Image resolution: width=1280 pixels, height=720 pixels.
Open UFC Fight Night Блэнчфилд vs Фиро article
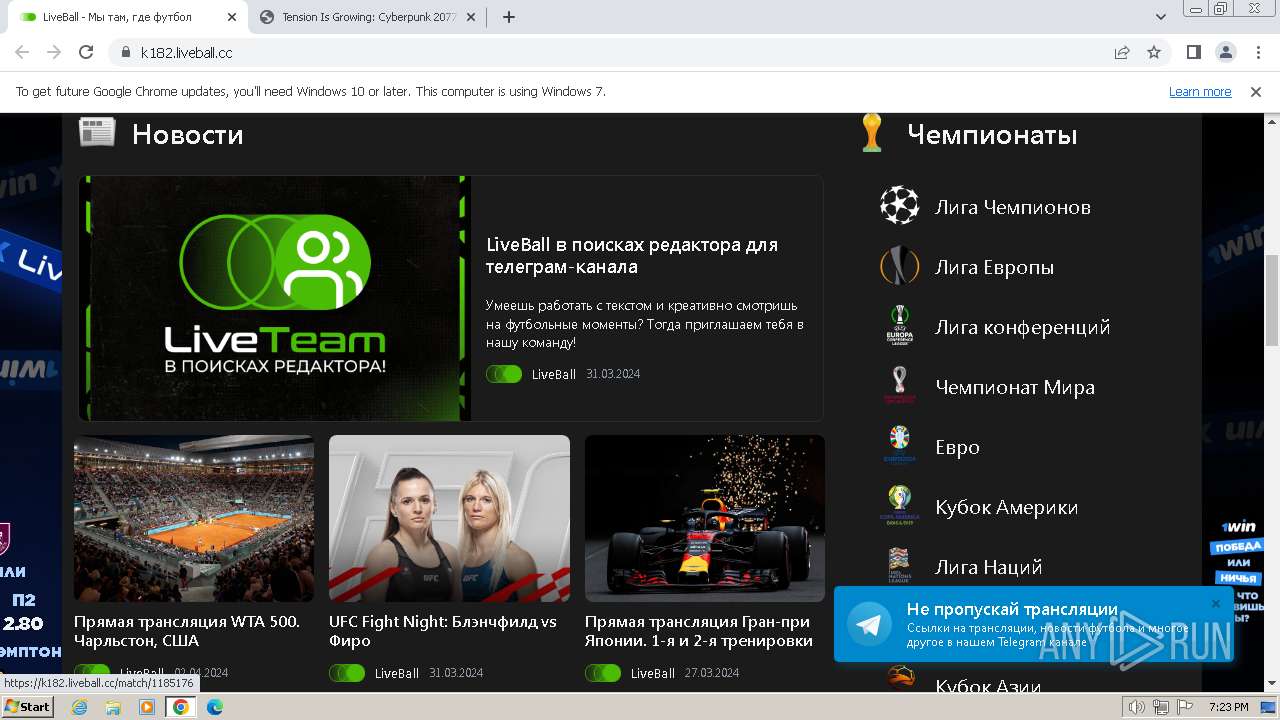[443, 631]
